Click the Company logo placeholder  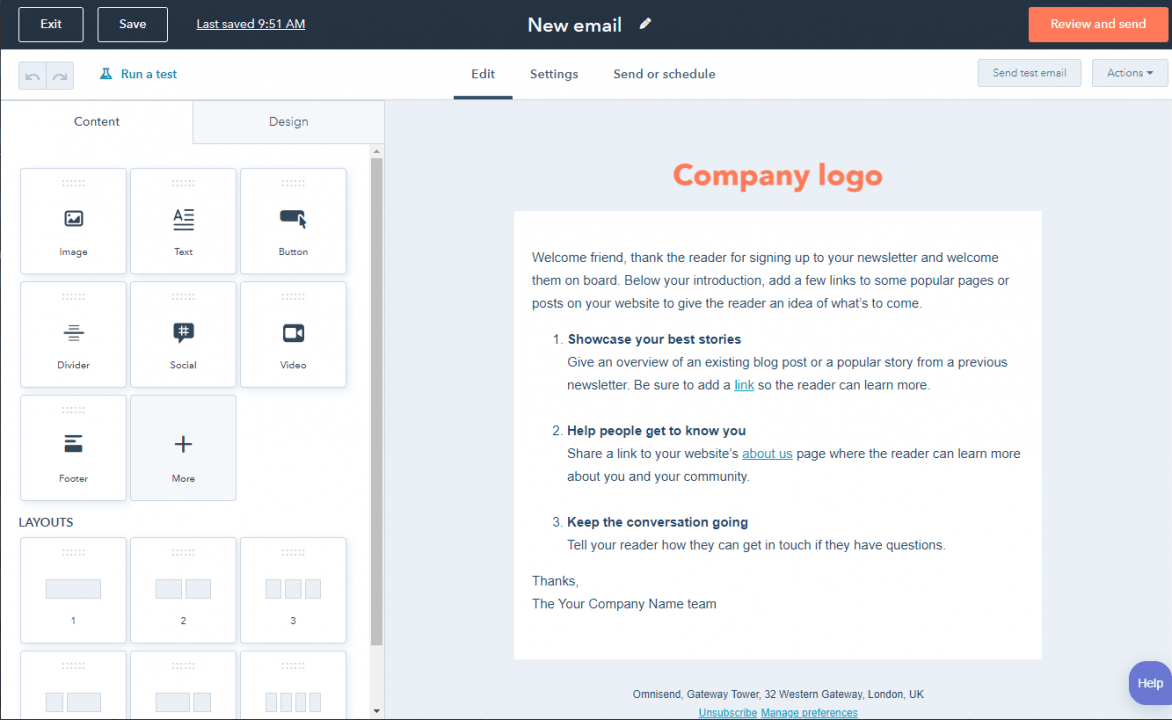pos(777,176)
